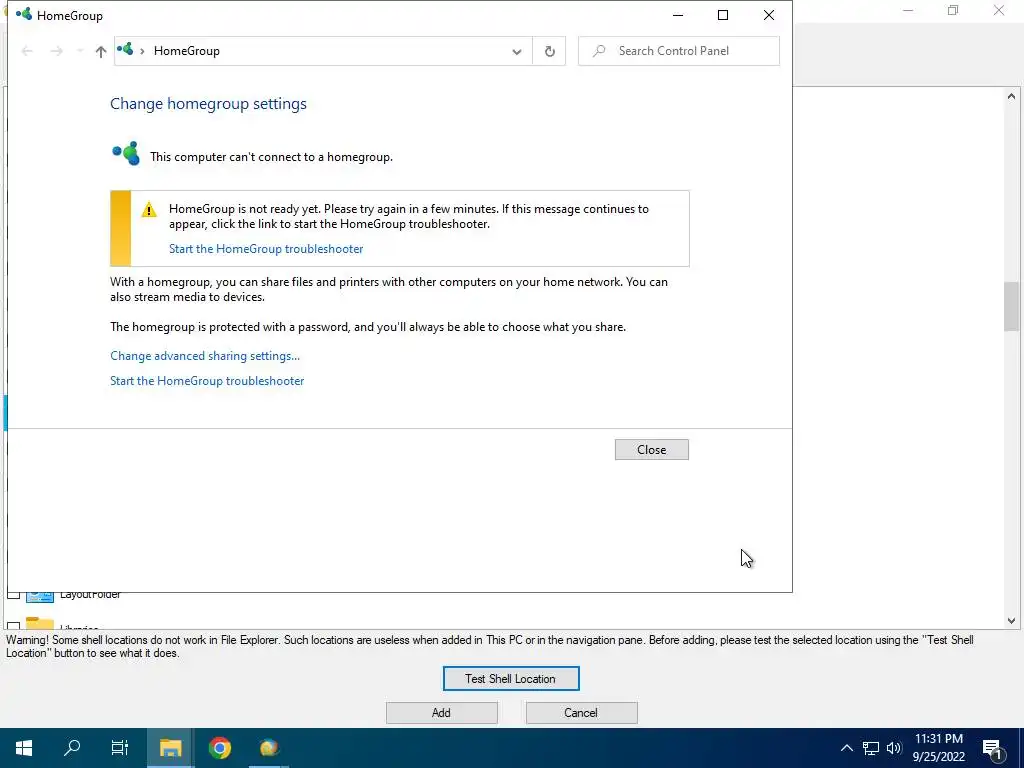Click the volume speaker icon in tray
Image resolution: width=1024 pixels, height=768 pixels.
[894, 748]
